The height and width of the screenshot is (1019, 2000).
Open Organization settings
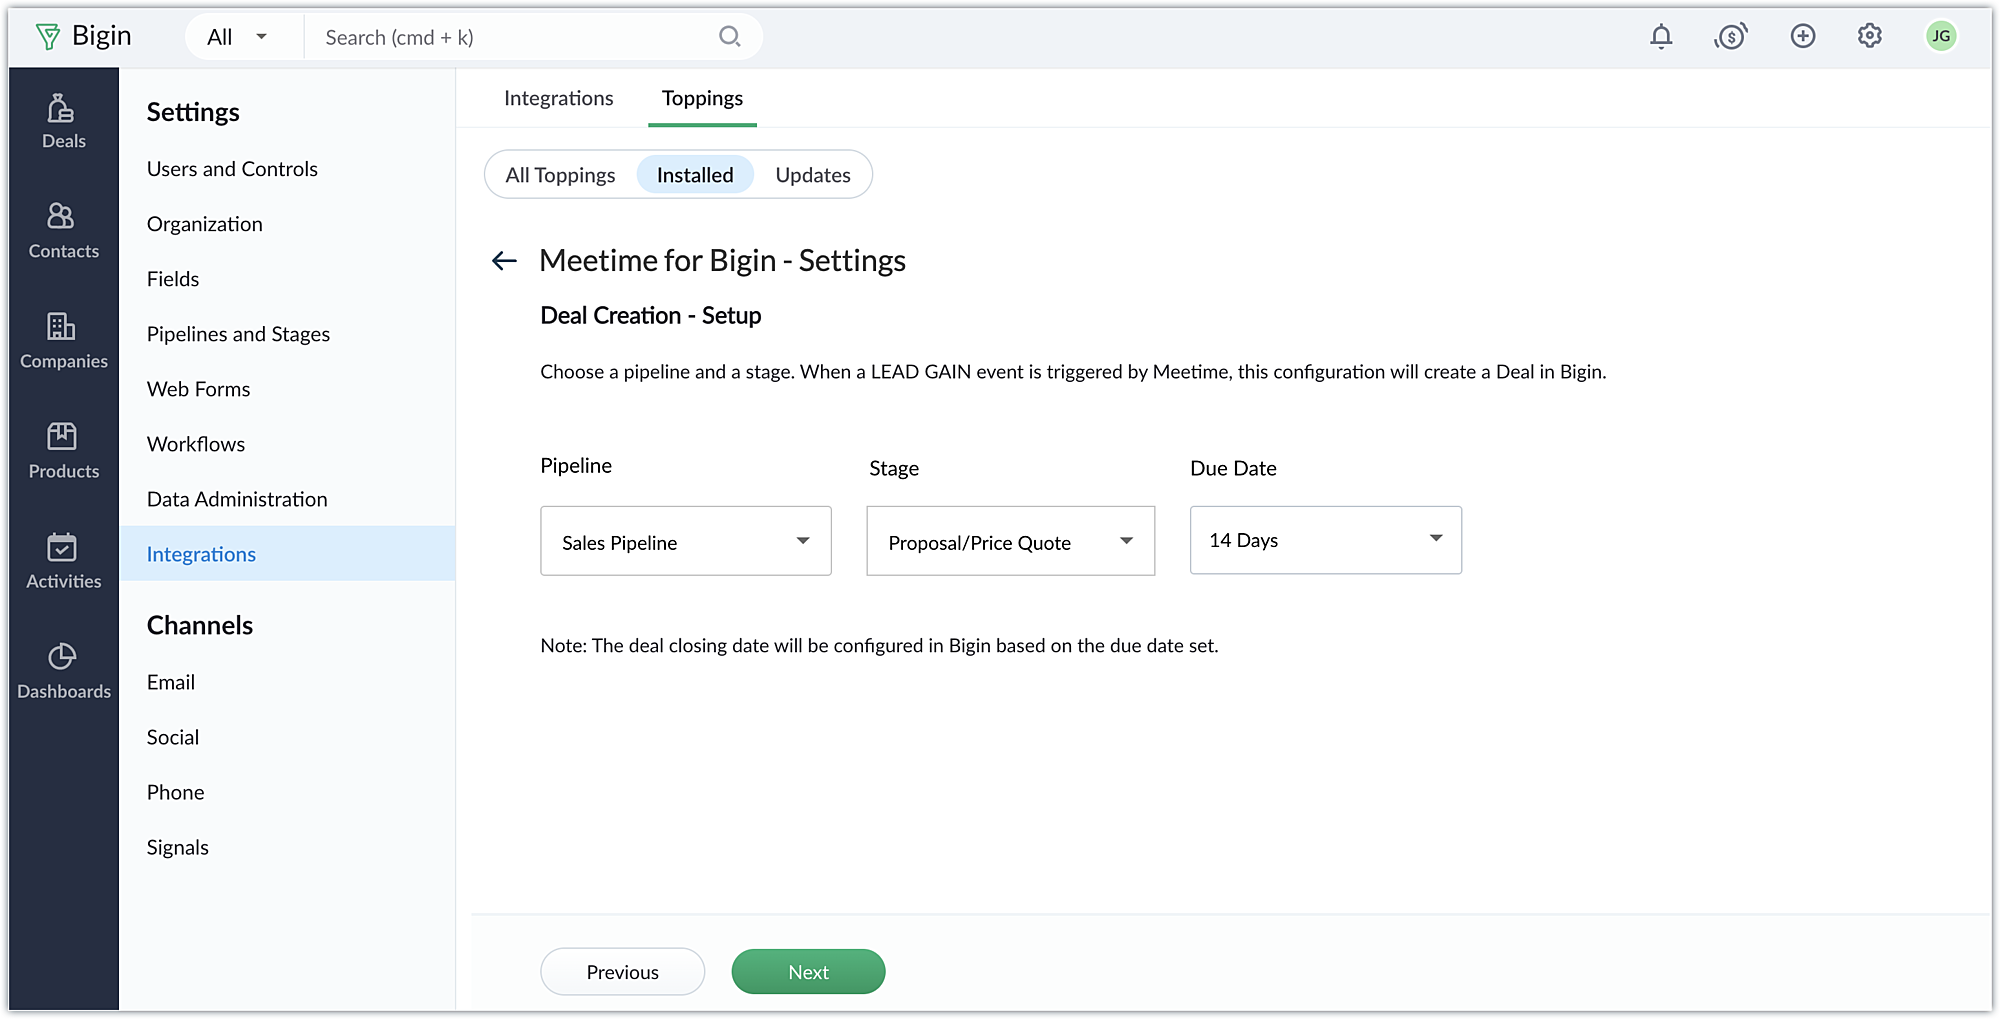point(205,224)
